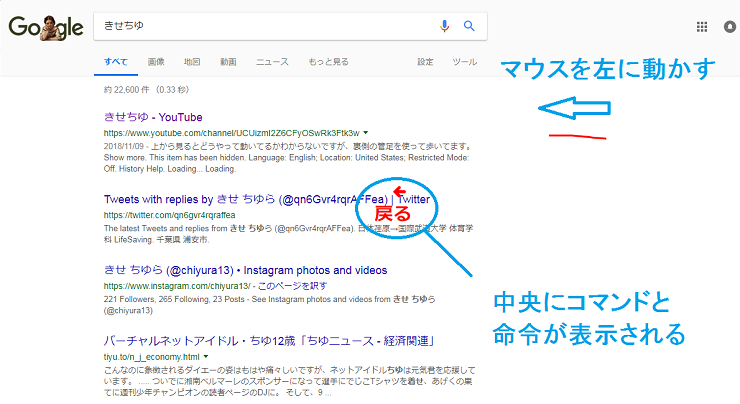Open the バーチャルネットアイドル・ちゆ12歳 result
Viewport: 740px width, 404px height.
coord(269,341)
